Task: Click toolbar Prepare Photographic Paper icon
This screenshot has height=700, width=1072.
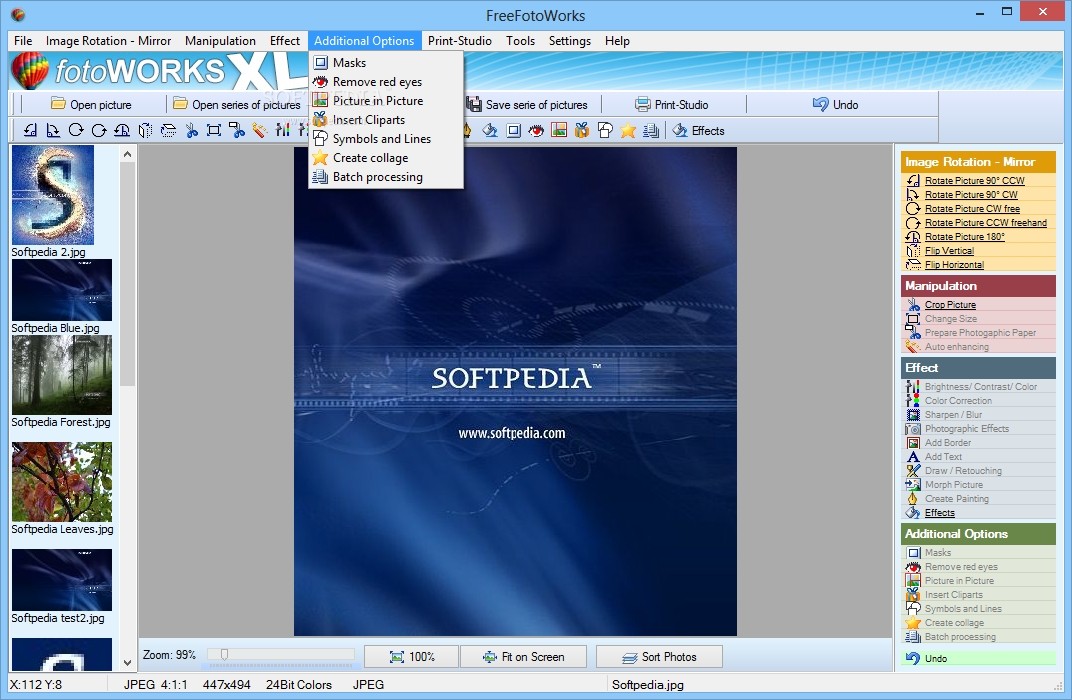Action: coord(237,131)
